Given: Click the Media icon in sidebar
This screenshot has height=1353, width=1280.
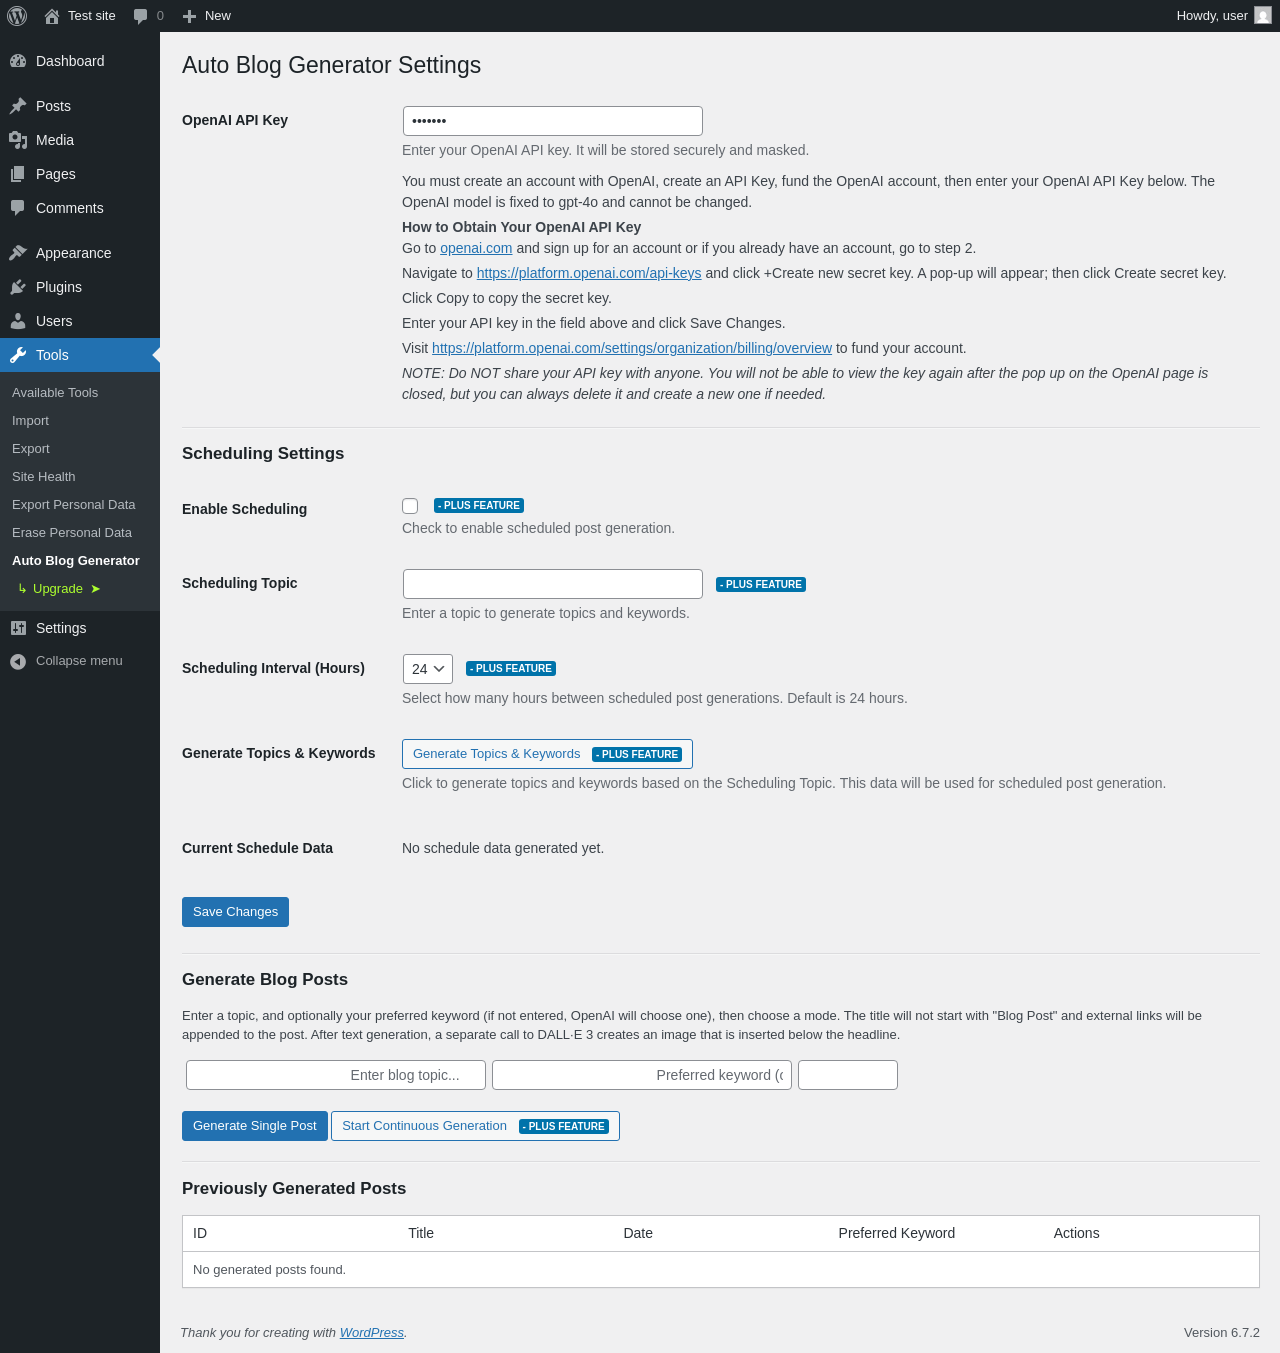Looking at the screenshot, I should click(x=18, y=140).
